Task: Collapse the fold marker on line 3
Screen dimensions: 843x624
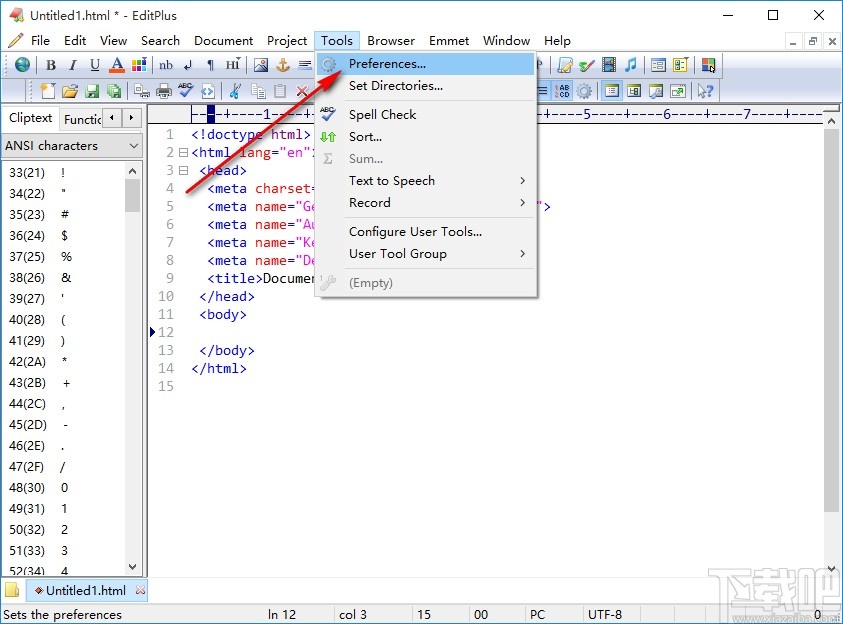Action: (x=183, y=170)
